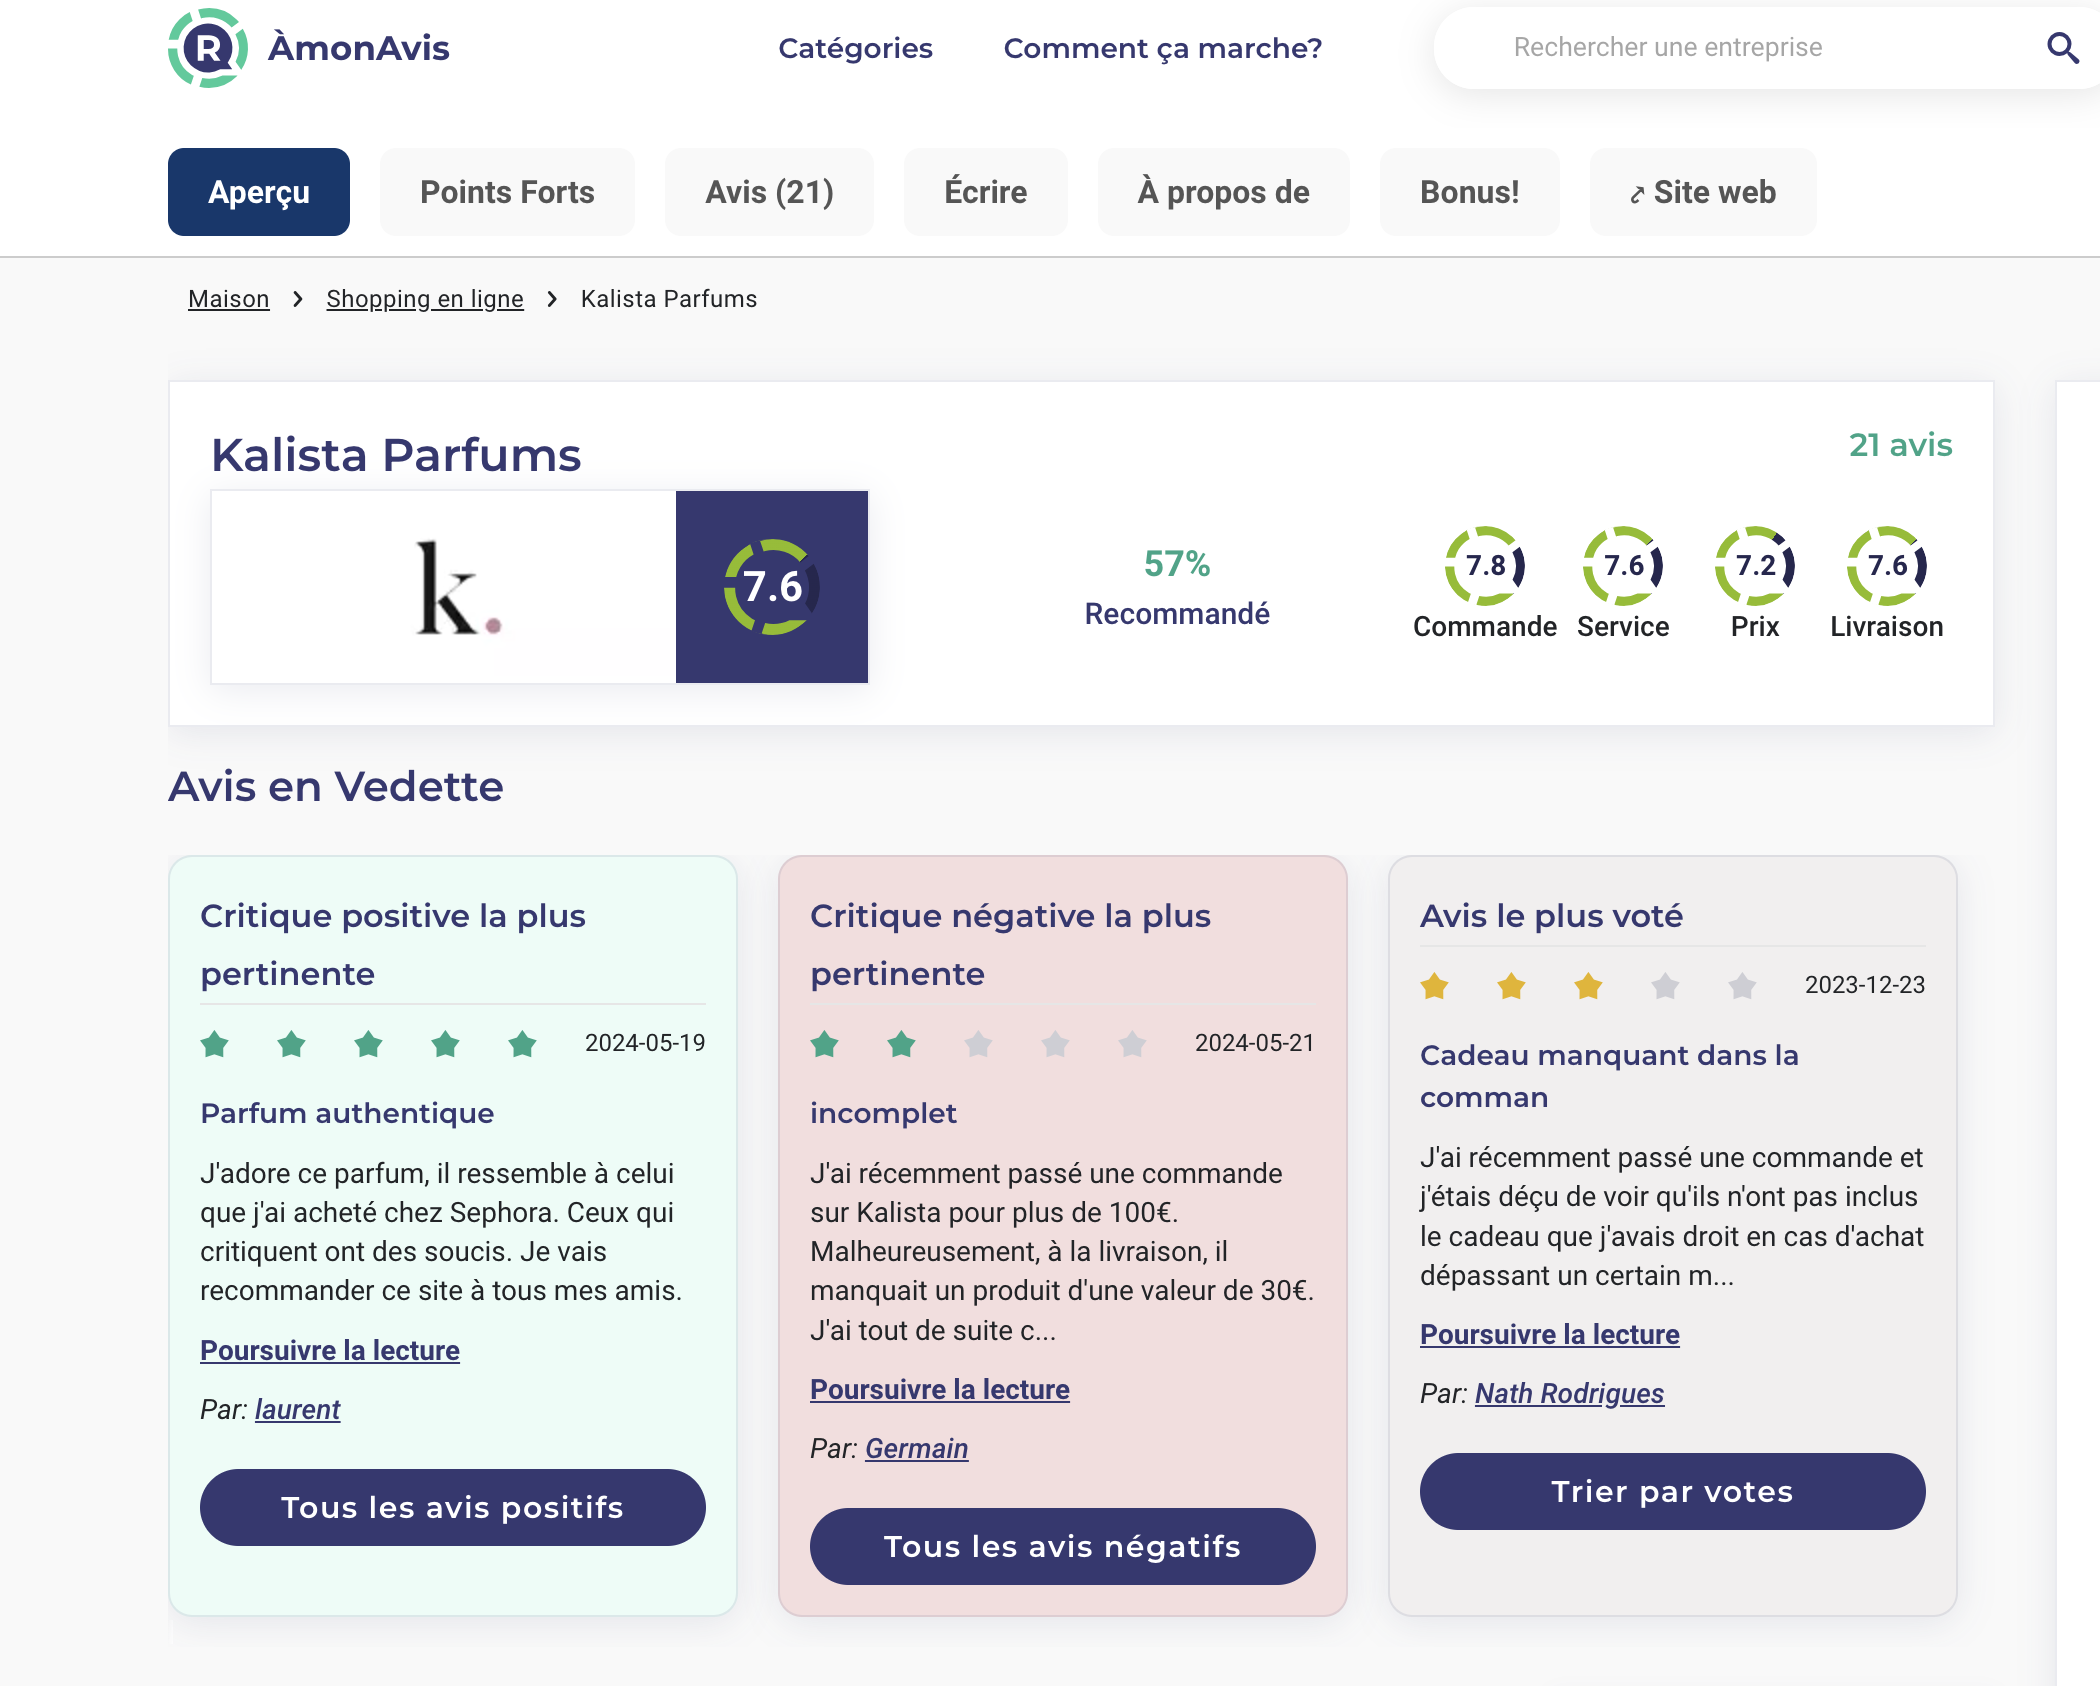This screenshot has width=2100, height=1686.
Task: Click the 7.8 Commande rating gauge
Action: coord(1485,565)
